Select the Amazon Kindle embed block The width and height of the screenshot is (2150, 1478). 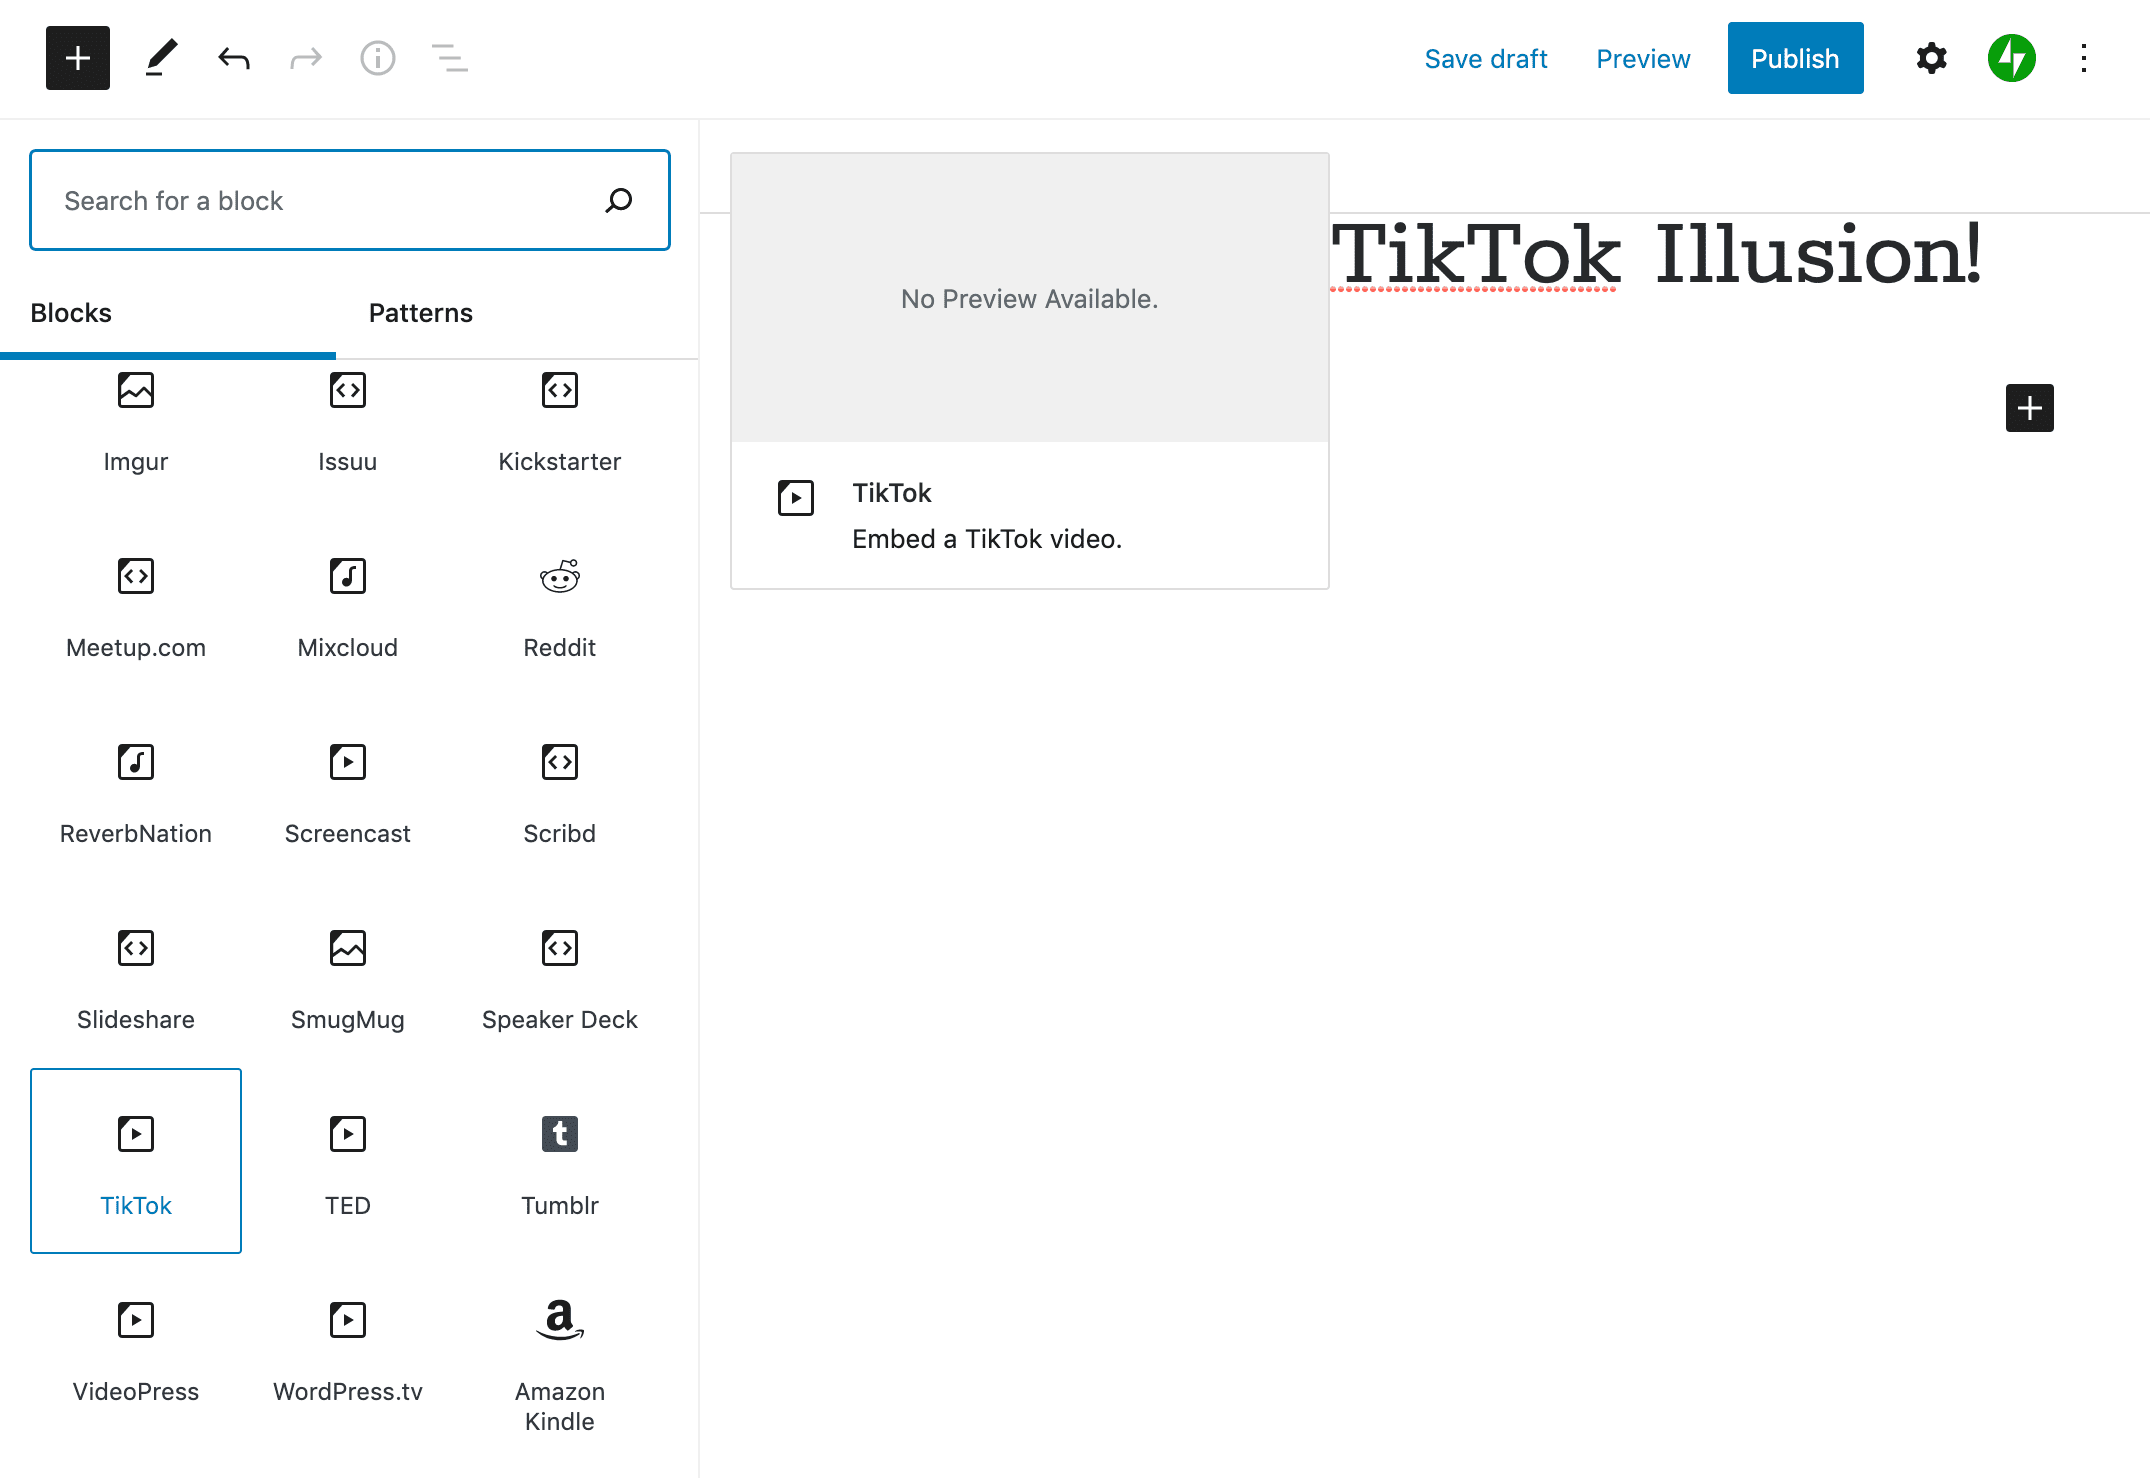tap(559, 1360)
